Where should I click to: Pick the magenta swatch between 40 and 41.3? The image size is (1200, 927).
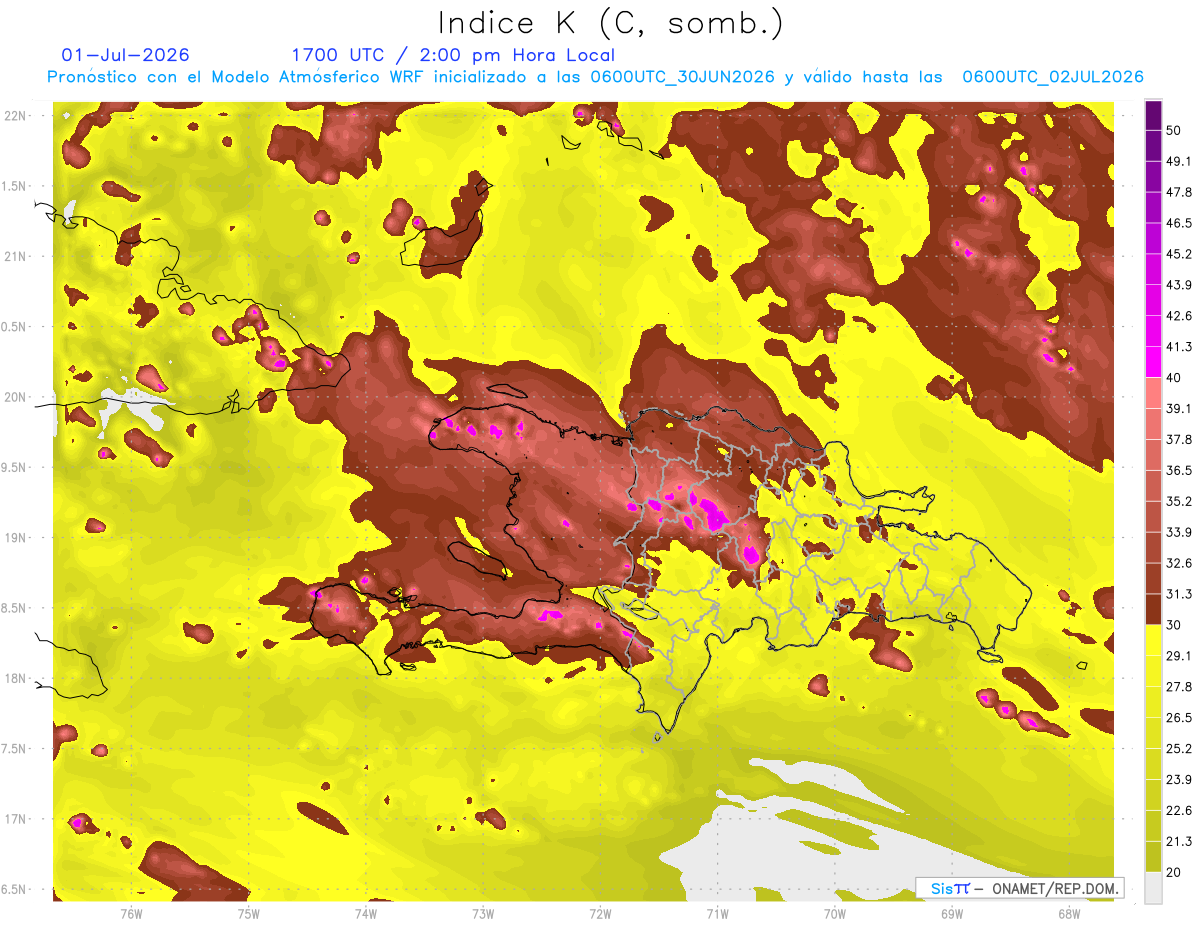coord(1153,363)
